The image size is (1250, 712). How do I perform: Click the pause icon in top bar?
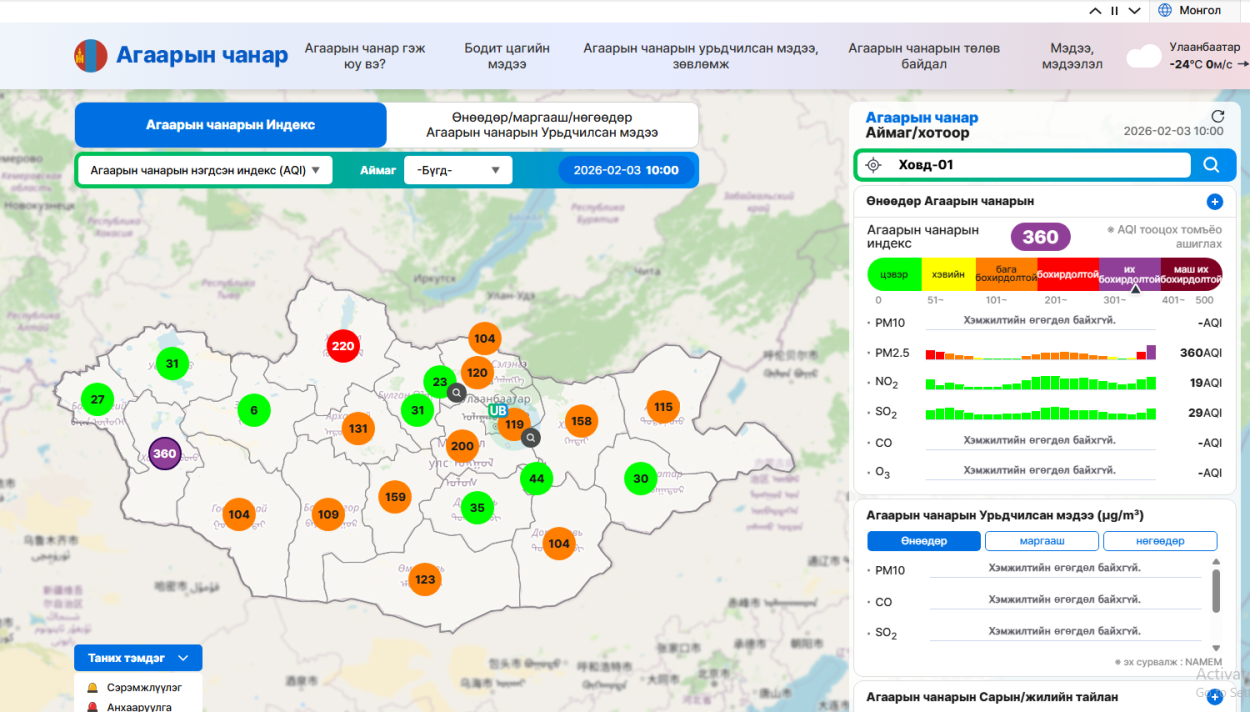(x=1115, y=11)
